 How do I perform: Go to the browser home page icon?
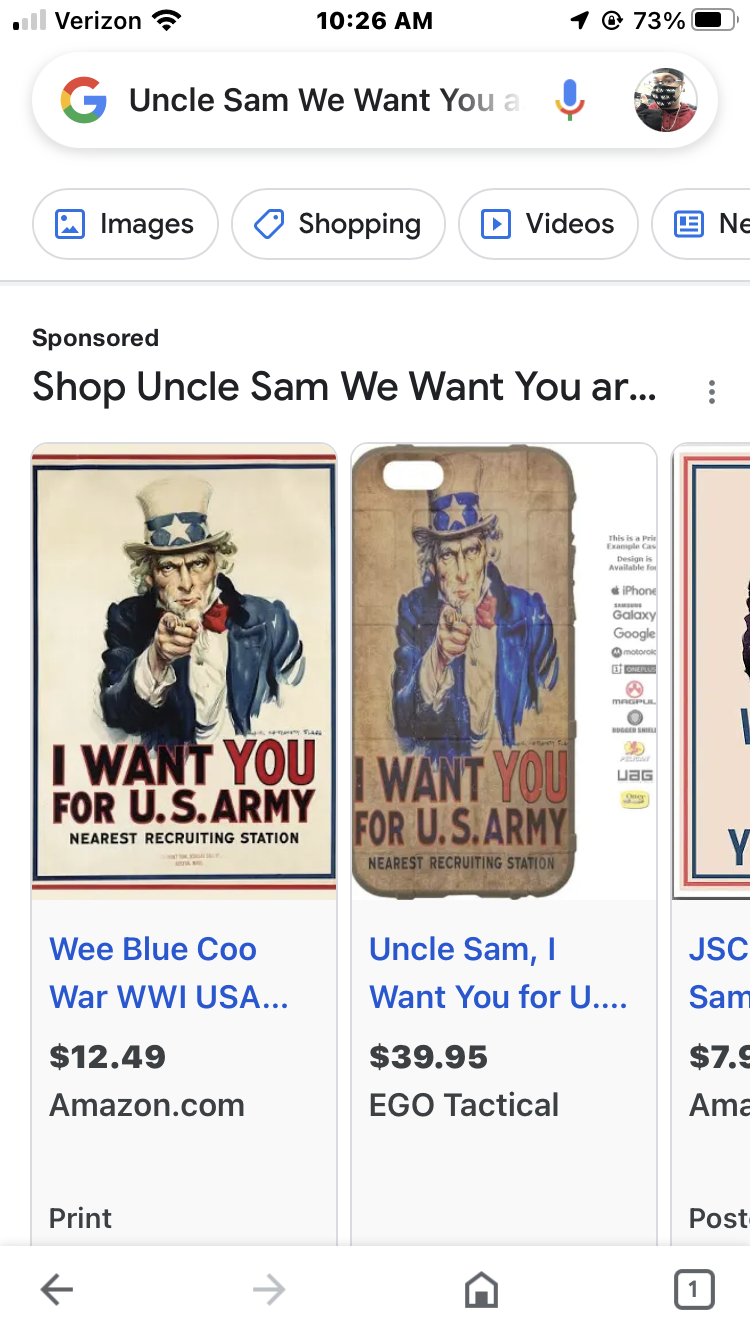[481, 1290]
